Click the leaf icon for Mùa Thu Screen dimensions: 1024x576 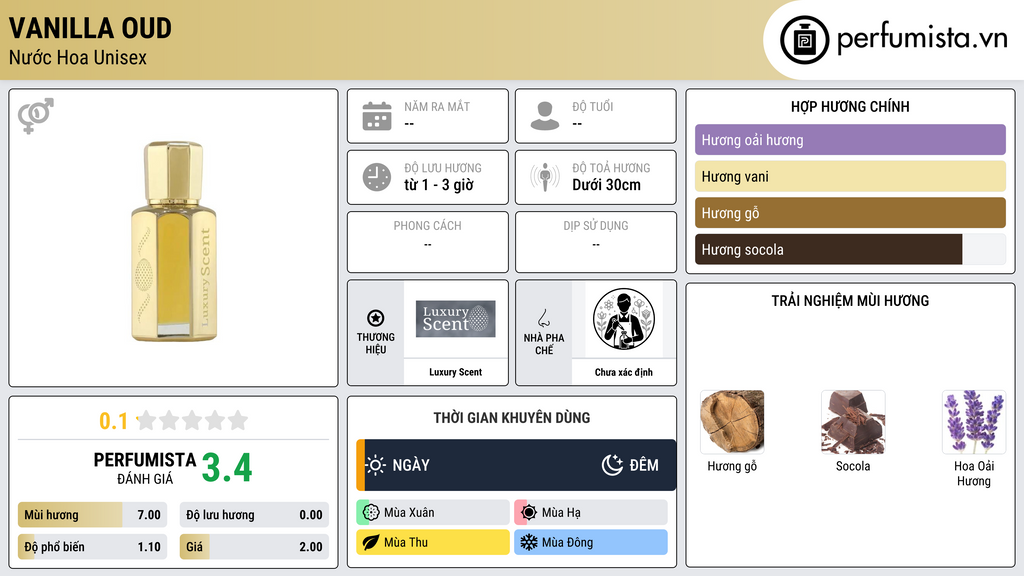point(371,542)
